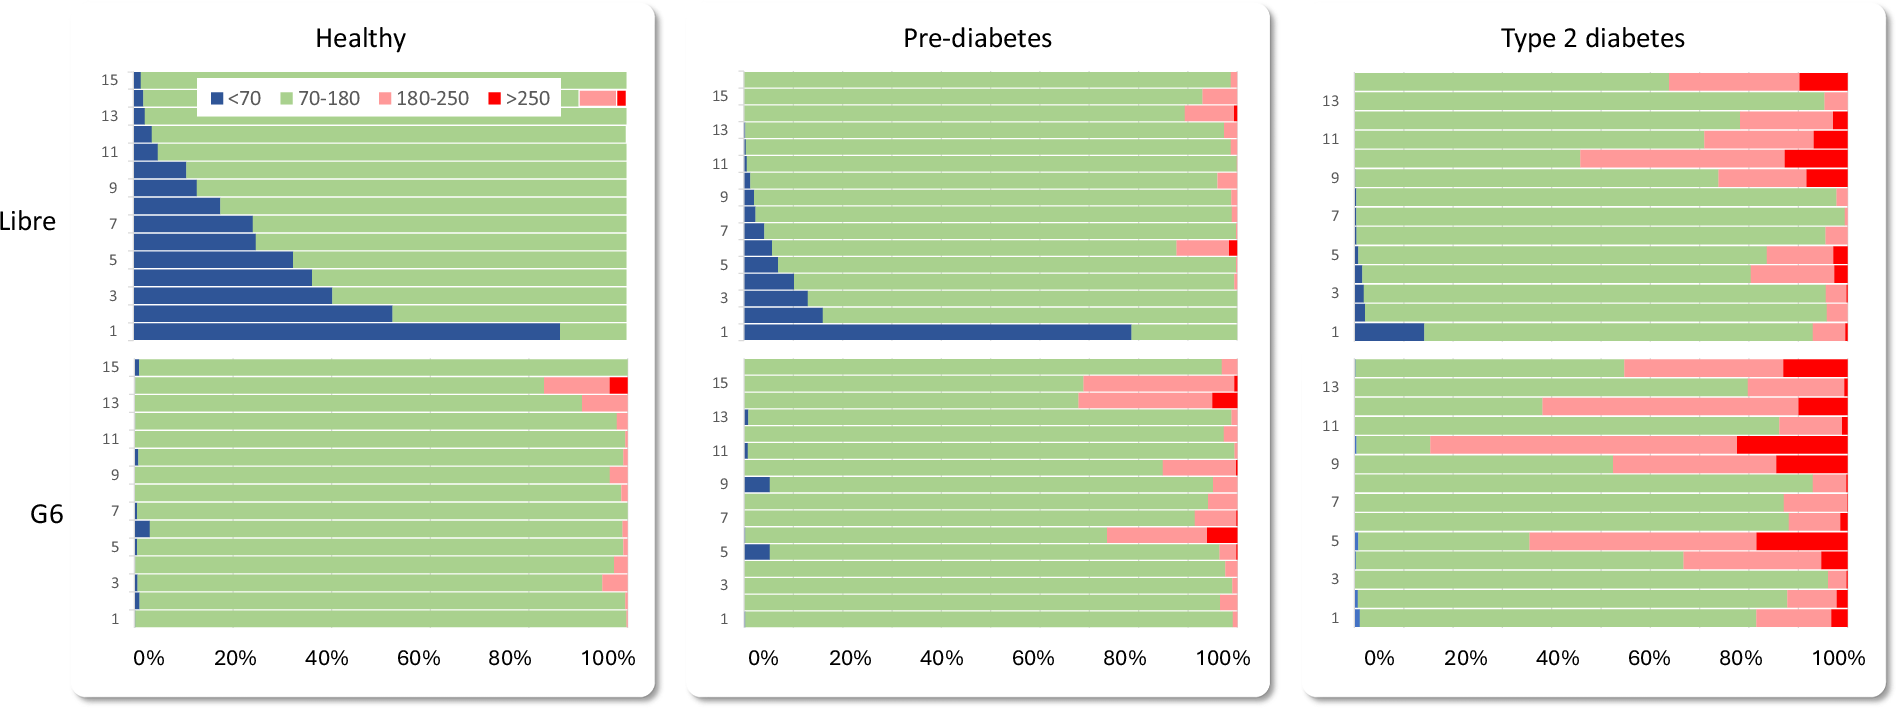This screenshot has width=1896, height=711.
Task: Click the red >250 legend swatch
Action: (494, 99)
